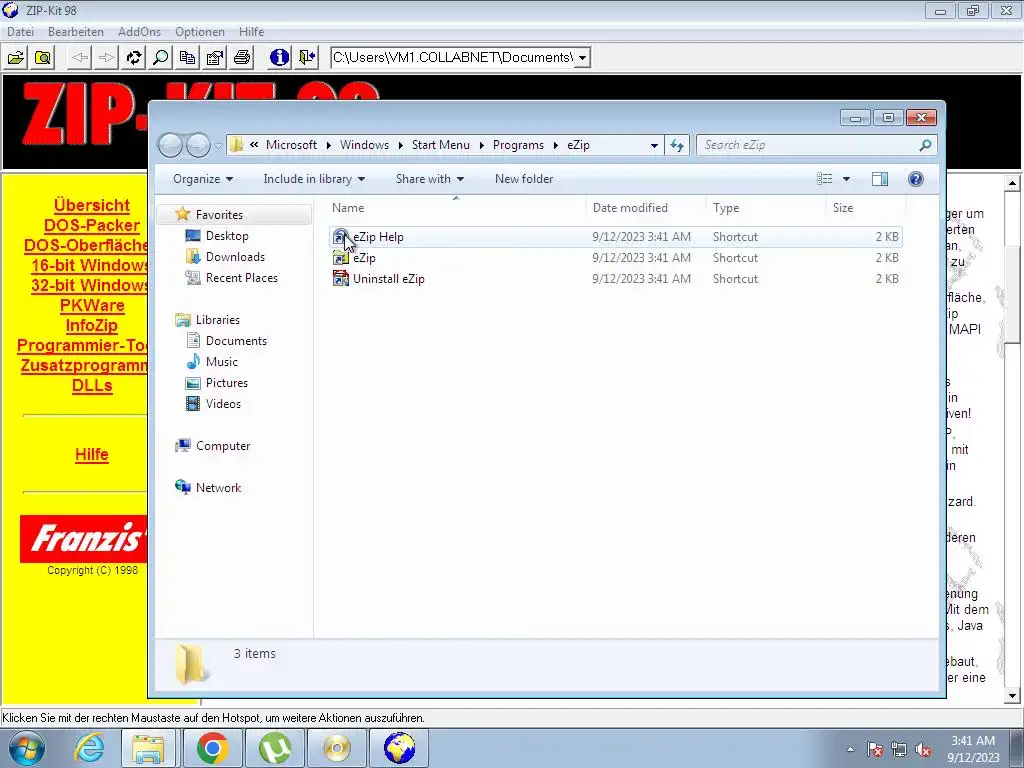Viewport: 1024px width, 768px height.
Task: Click the Explorer help icon
Action: click(x=916, y=179)
